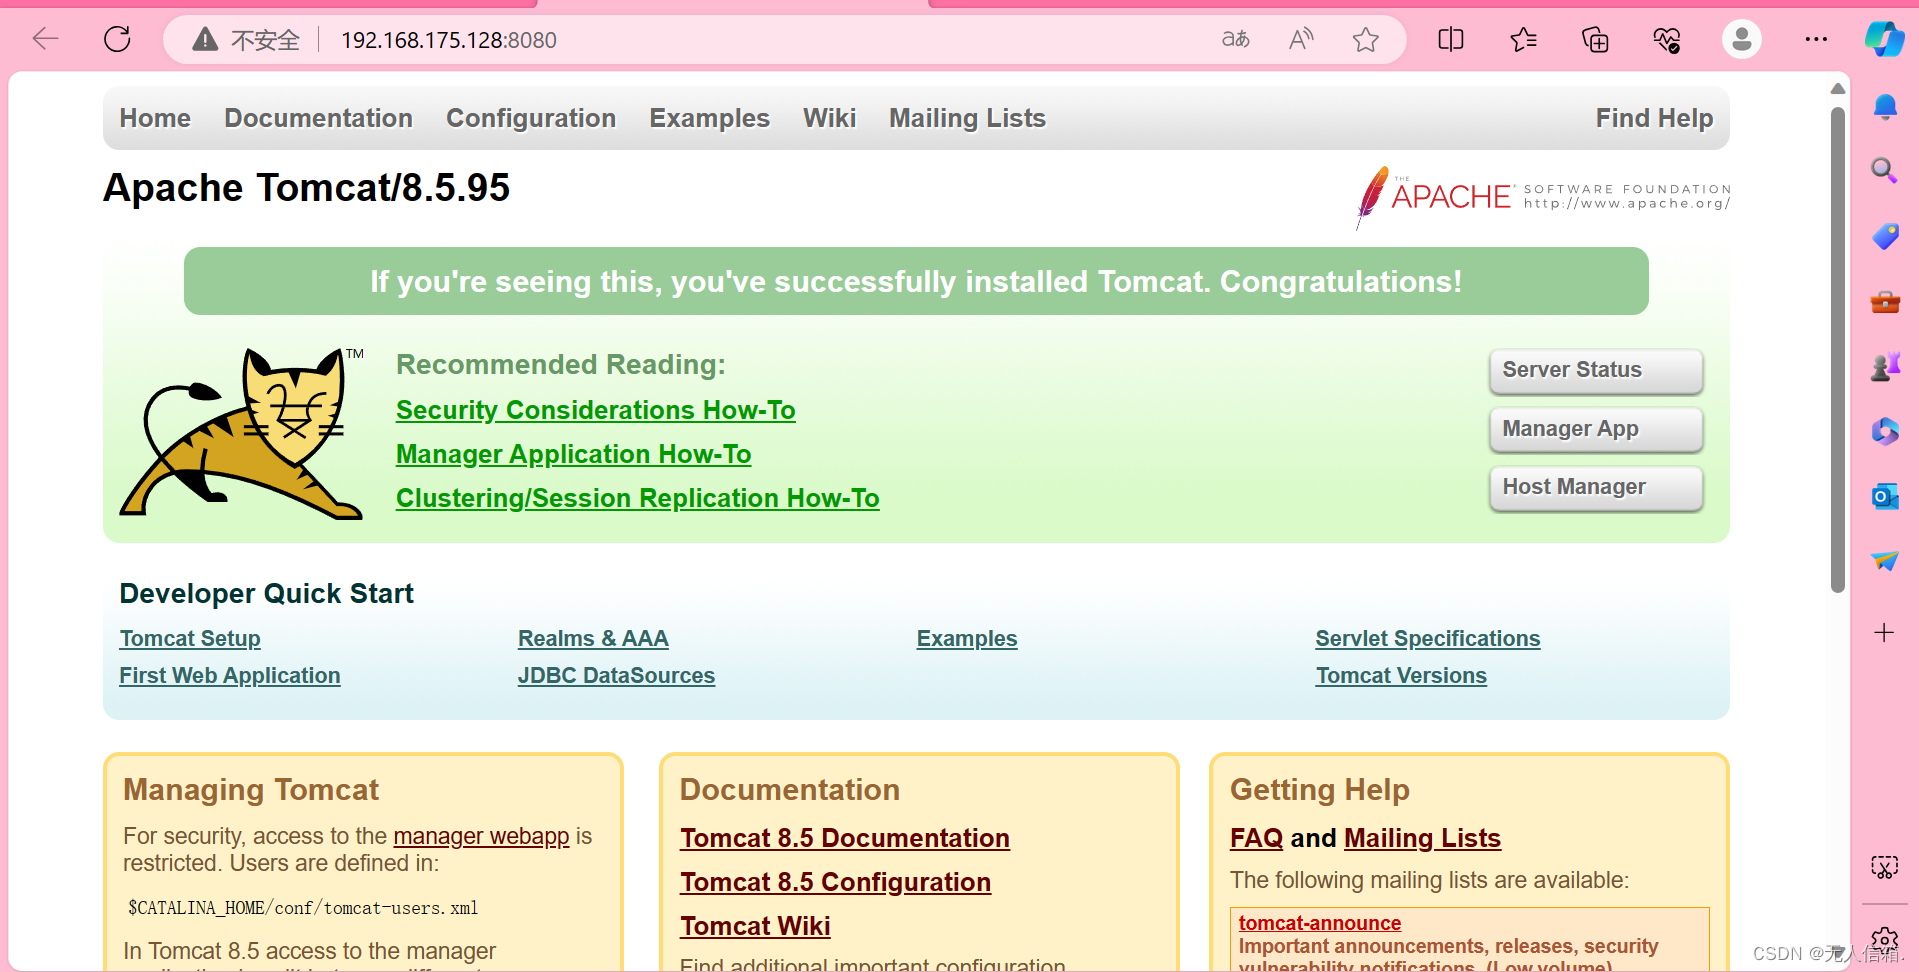Click the sidebar notifications bell
Screen dimensions: 1919x972
[x=1885, y=107]
